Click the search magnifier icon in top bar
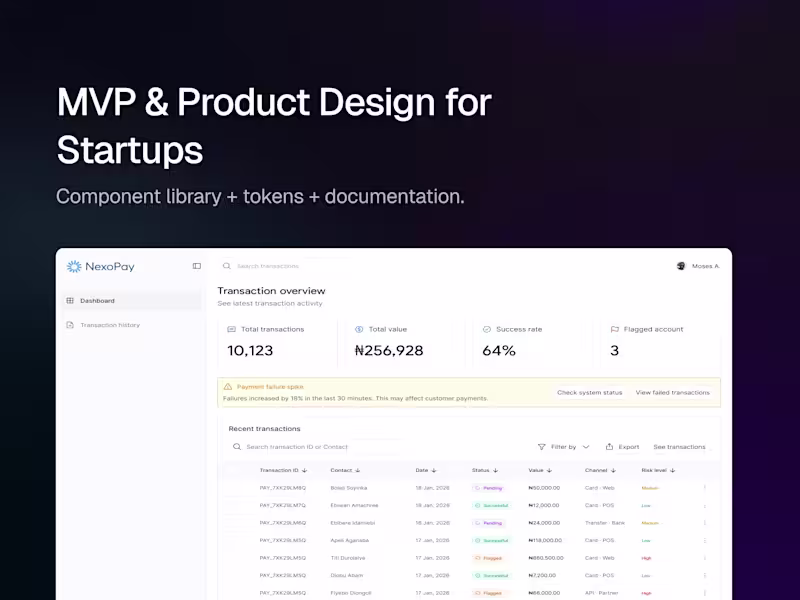This screenshot has width=800, height=600. 226,266
